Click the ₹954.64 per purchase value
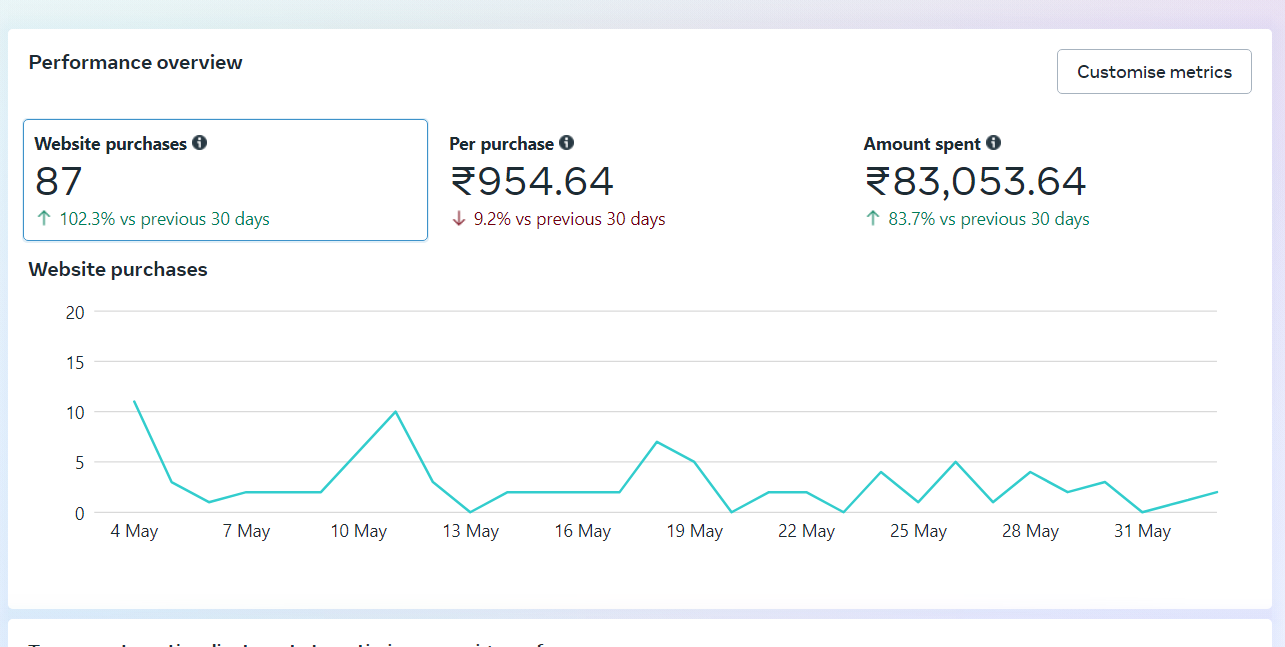The image size is (1285, 647). (x=532, y=181)
